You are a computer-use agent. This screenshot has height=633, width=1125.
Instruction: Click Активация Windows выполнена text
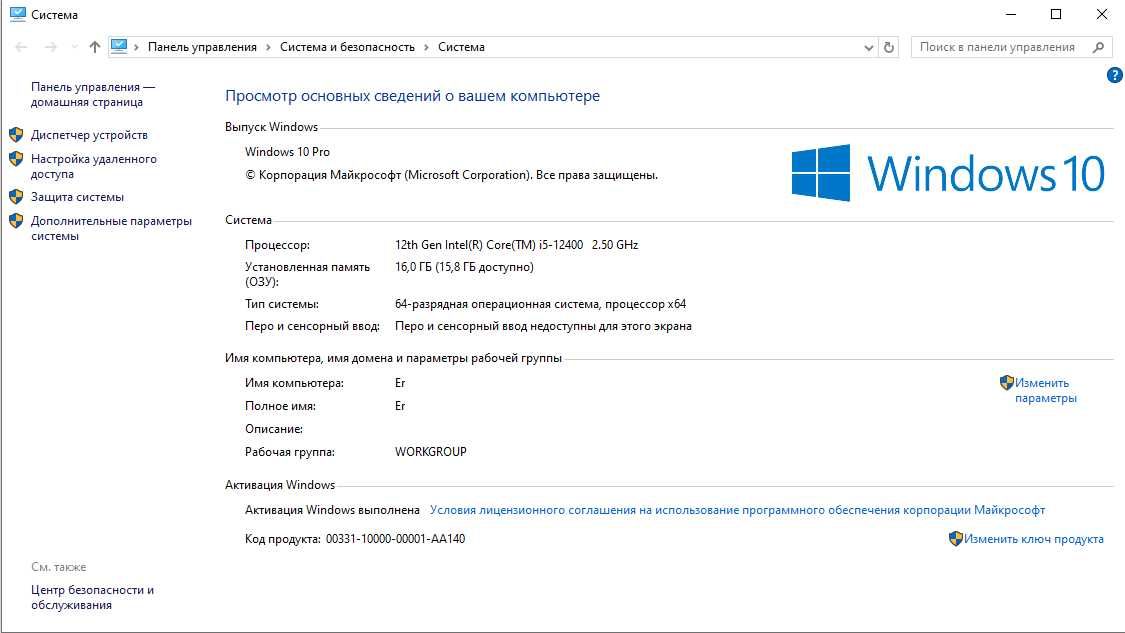coord(332,510)
